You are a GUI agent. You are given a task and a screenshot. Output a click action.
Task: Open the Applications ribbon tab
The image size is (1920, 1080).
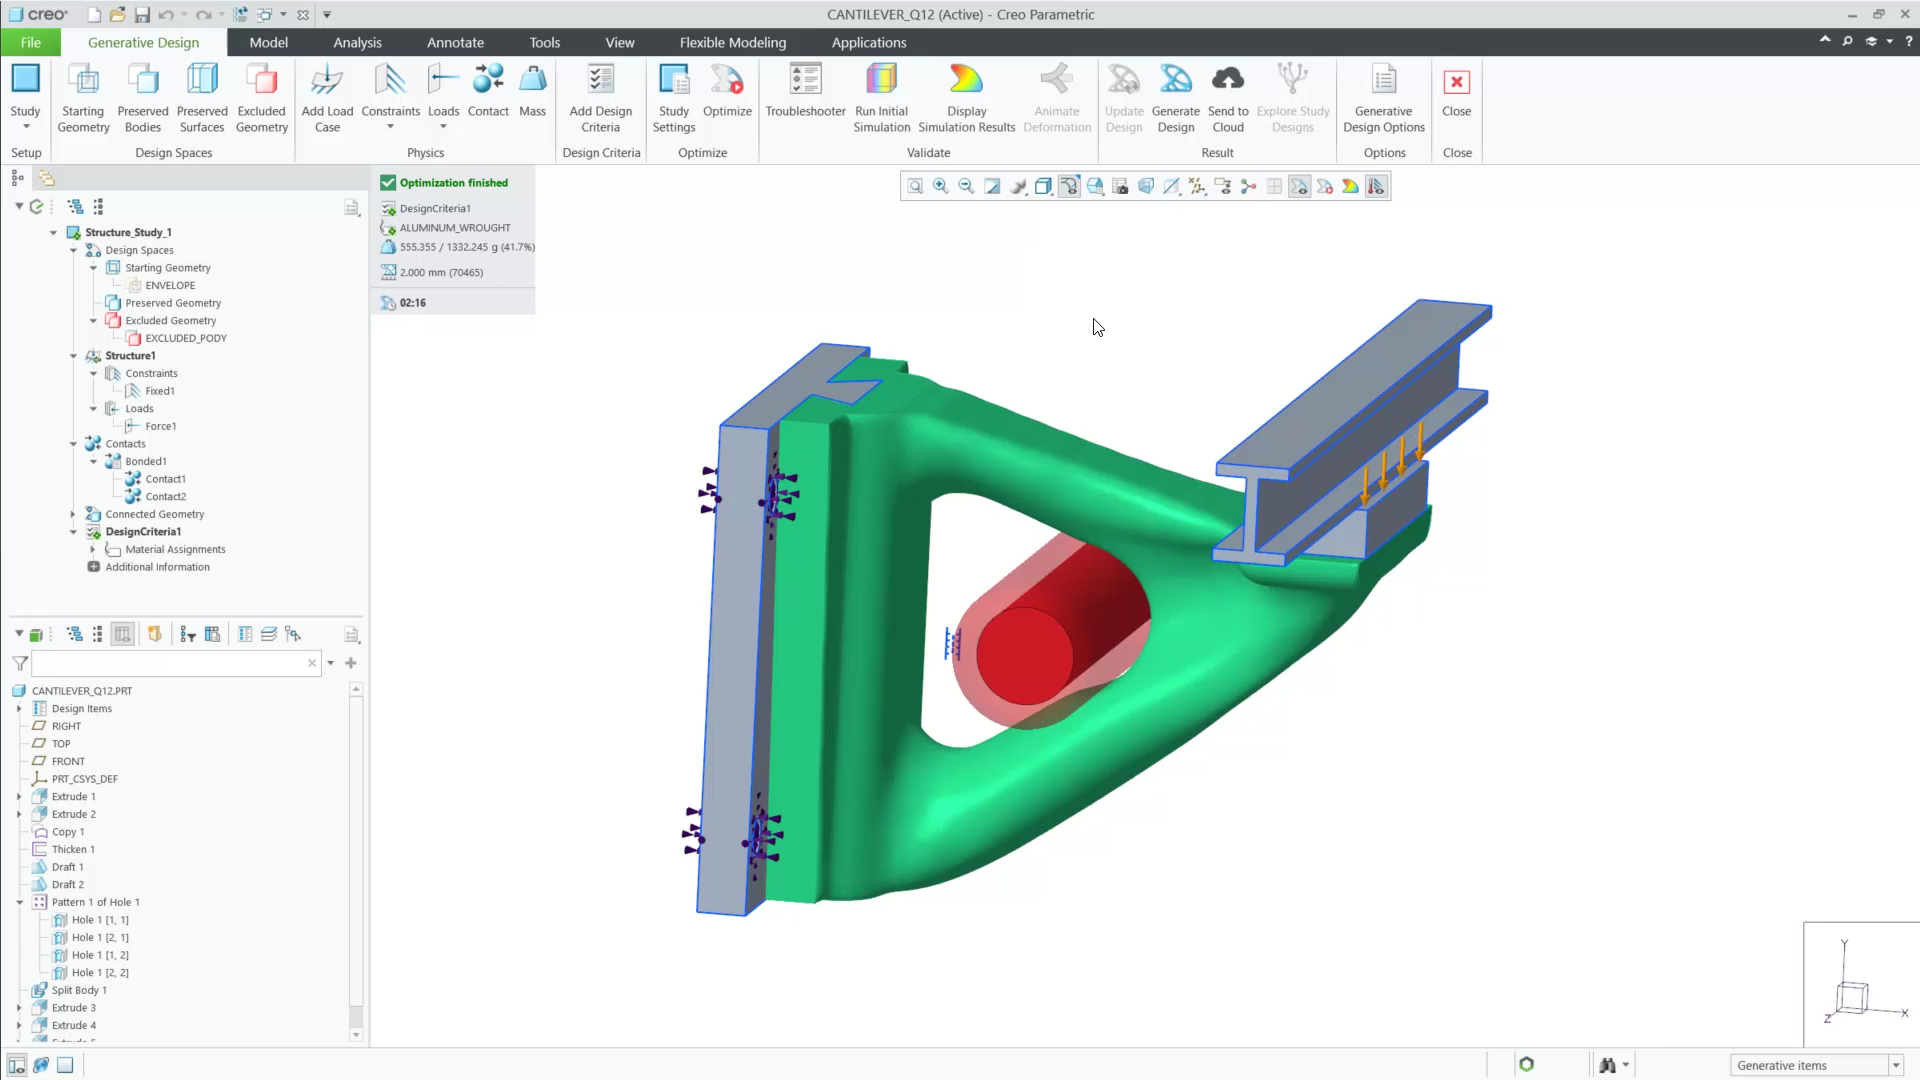pyautogui.click(x=868, y=42)
